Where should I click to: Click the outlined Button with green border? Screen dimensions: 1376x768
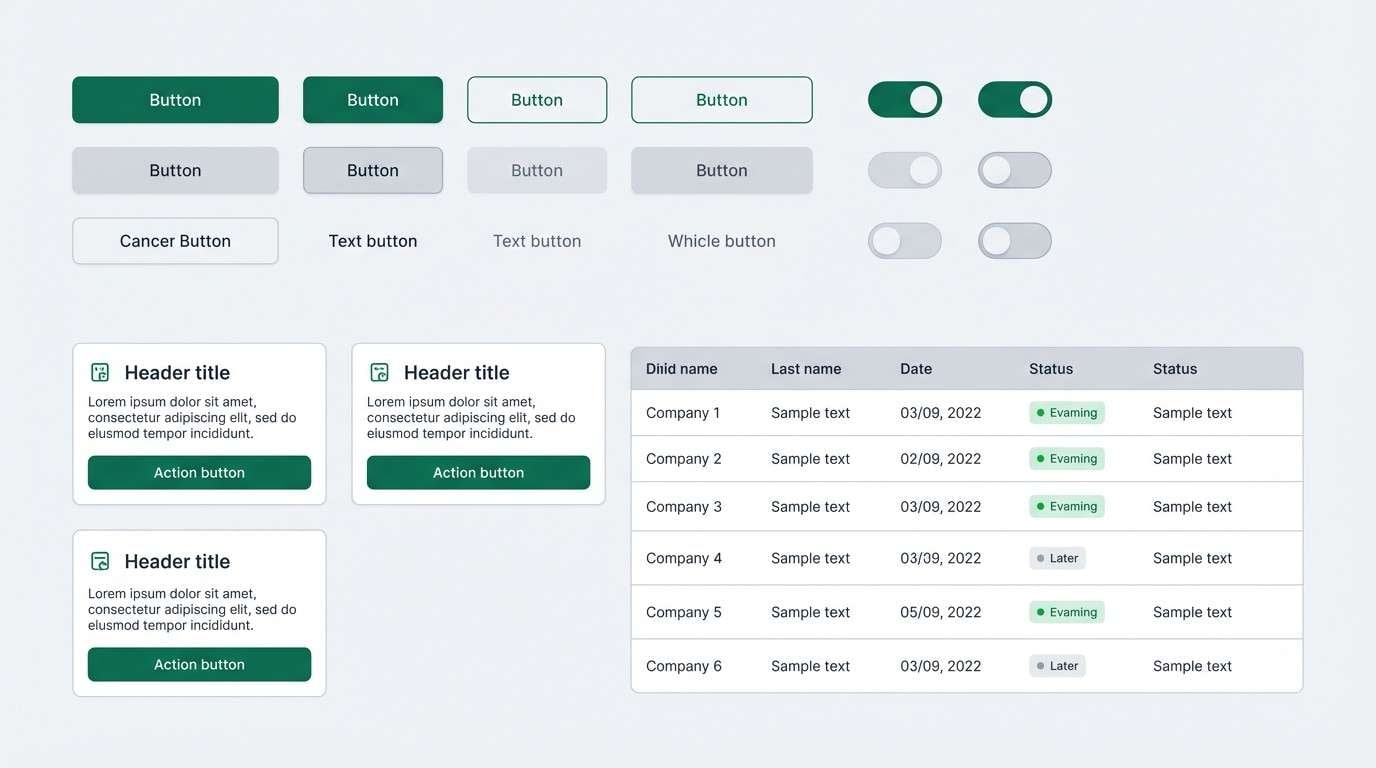tap(537, 99)
